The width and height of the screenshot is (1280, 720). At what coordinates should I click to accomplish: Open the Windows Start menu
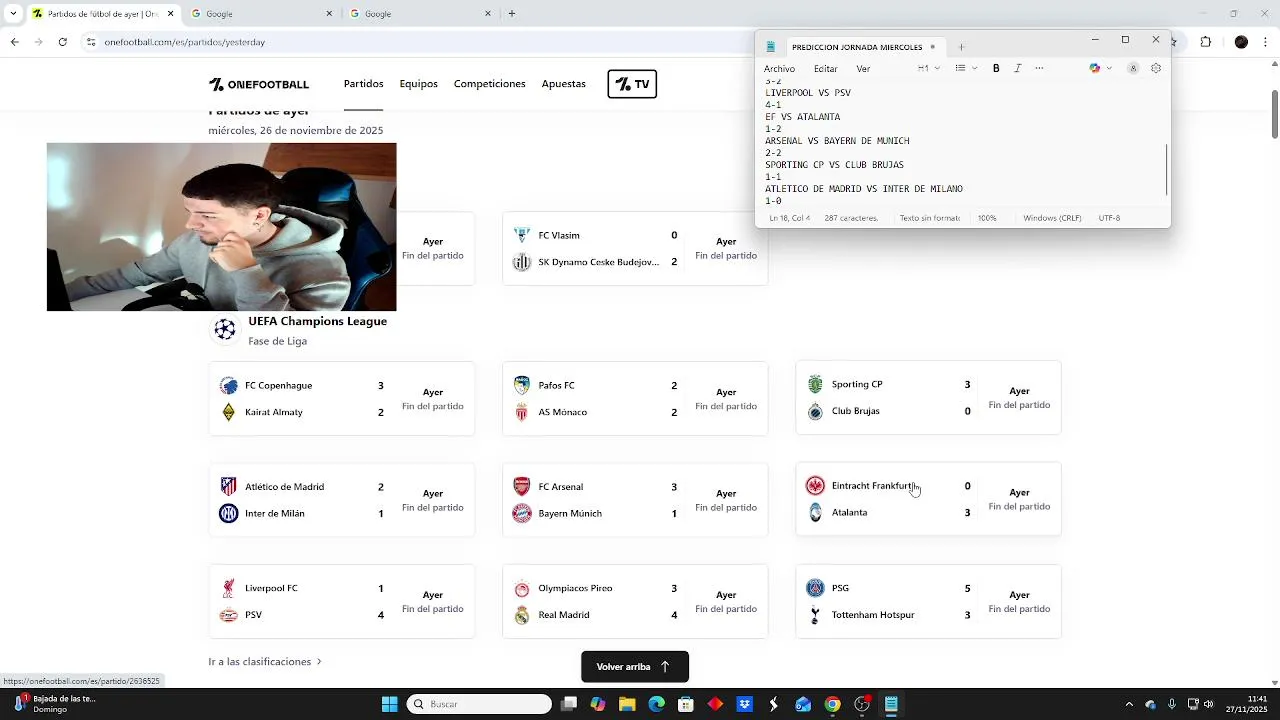click(390, 704)
